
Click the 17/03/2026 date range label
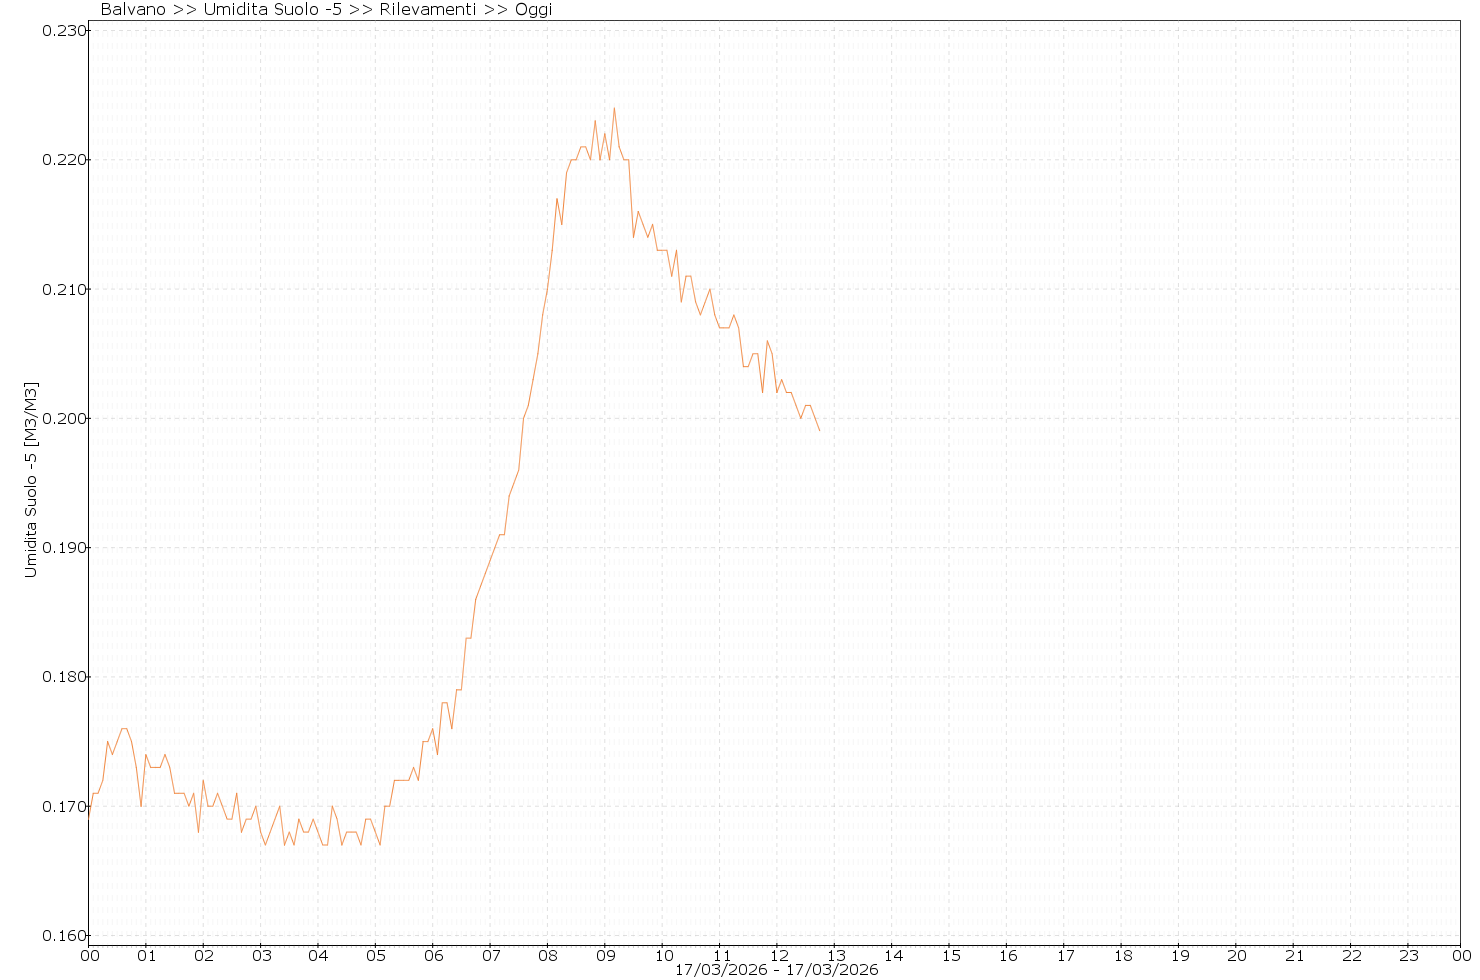[776, 970]
